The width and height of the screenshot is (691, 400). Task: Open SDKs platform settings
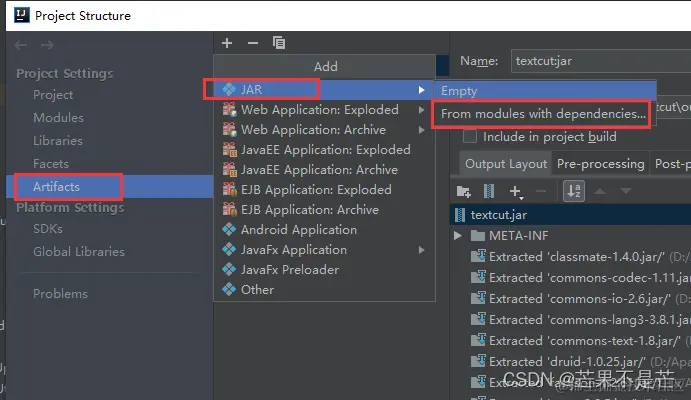pyautogui.click(x=48, y=229)
